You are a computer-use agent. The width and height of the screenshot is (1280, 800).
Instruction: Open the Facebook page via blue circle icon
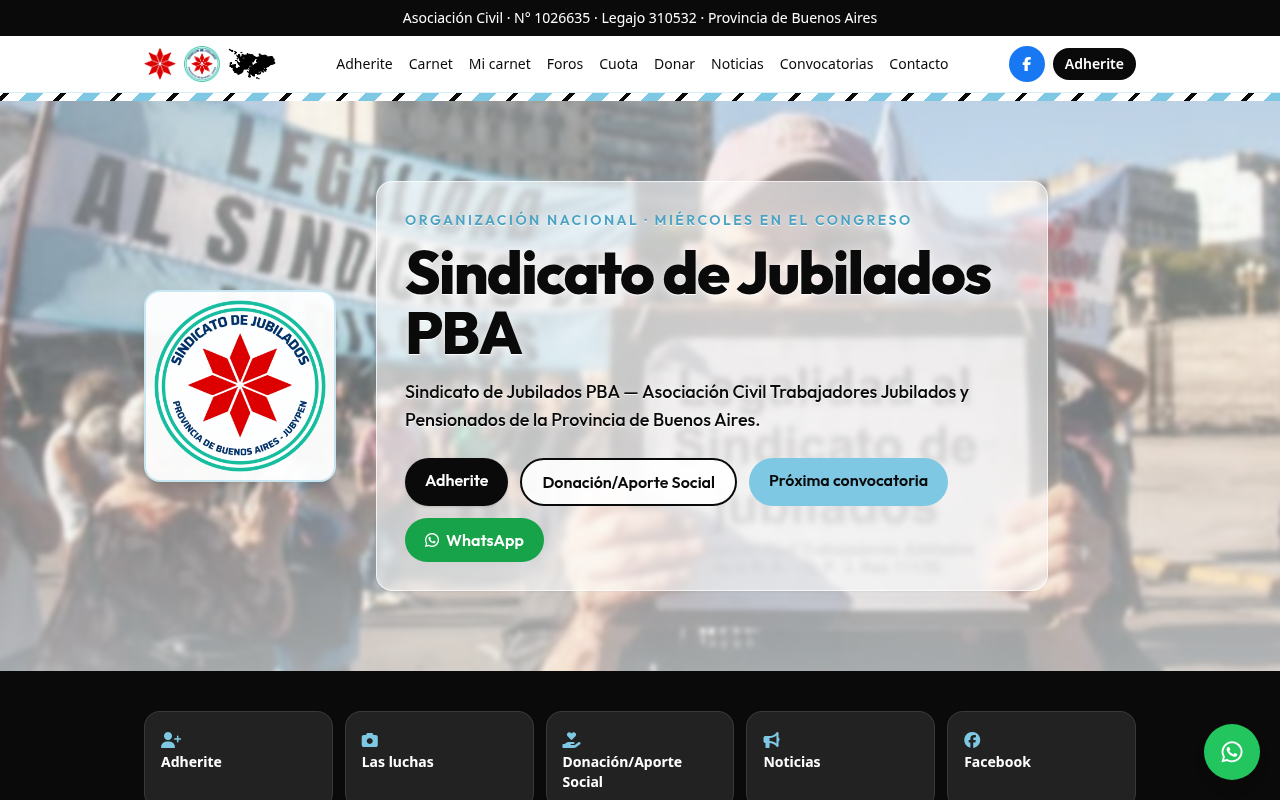1027,64
